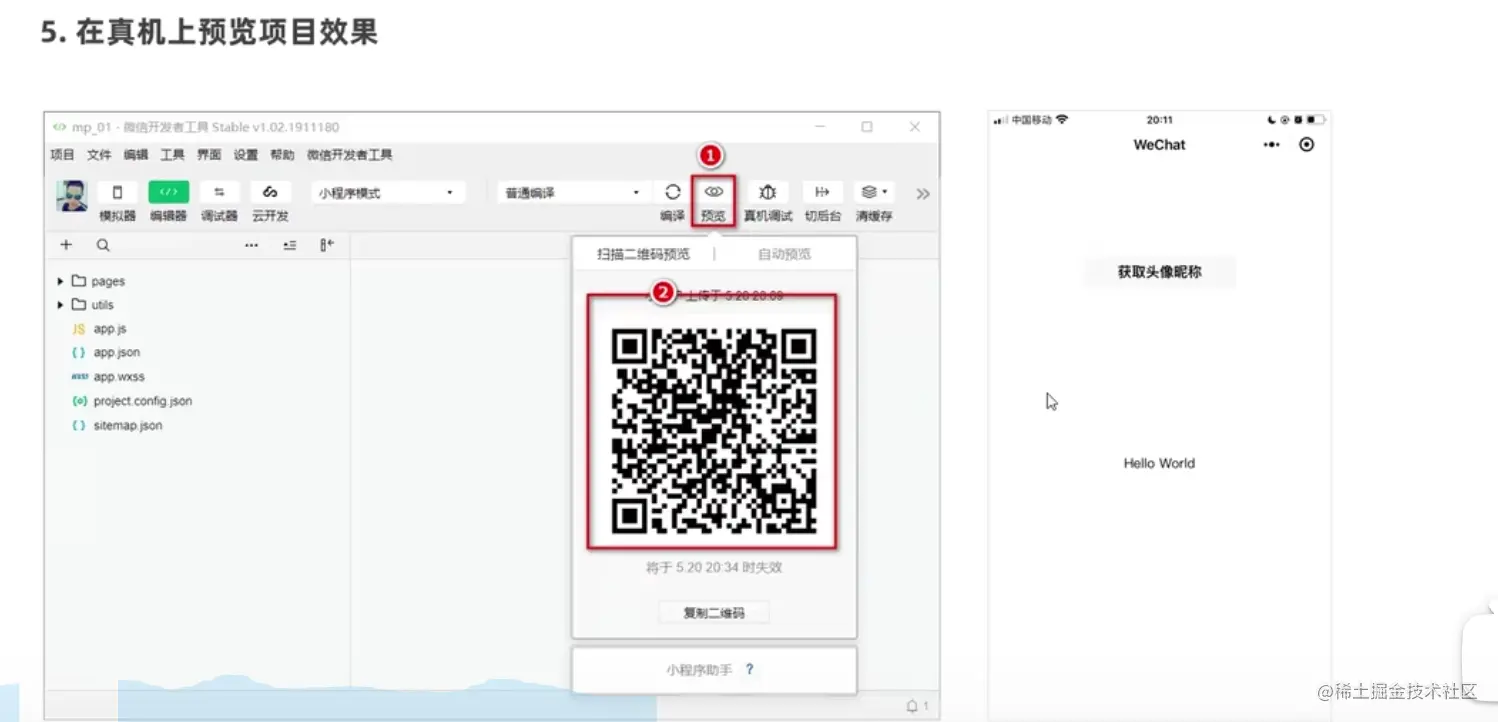Click the file tree list view icon
1498x722 pixels.
point(290,245)
